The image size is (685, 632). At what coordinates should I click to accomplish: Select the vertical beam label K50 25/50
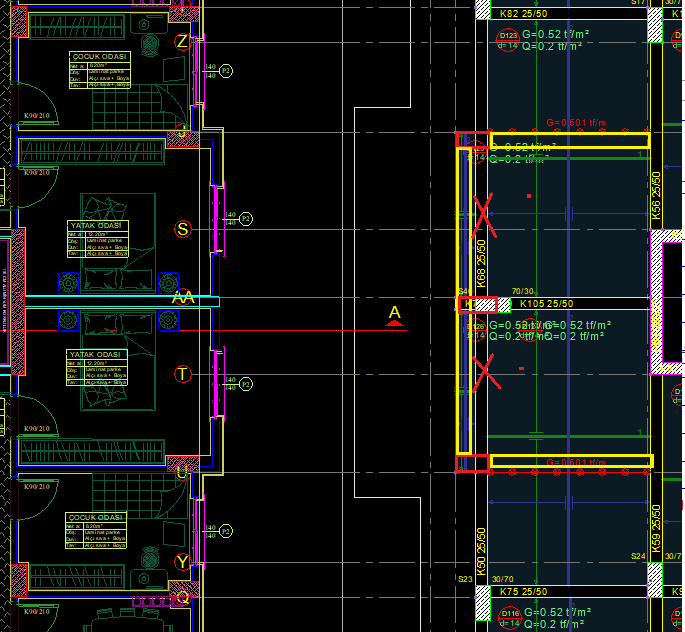click(x=481, y=551)
